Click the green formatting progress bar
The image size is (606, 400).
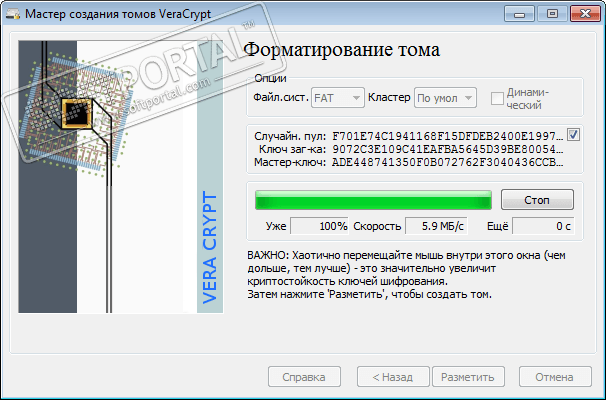click(x=373, y=200)
